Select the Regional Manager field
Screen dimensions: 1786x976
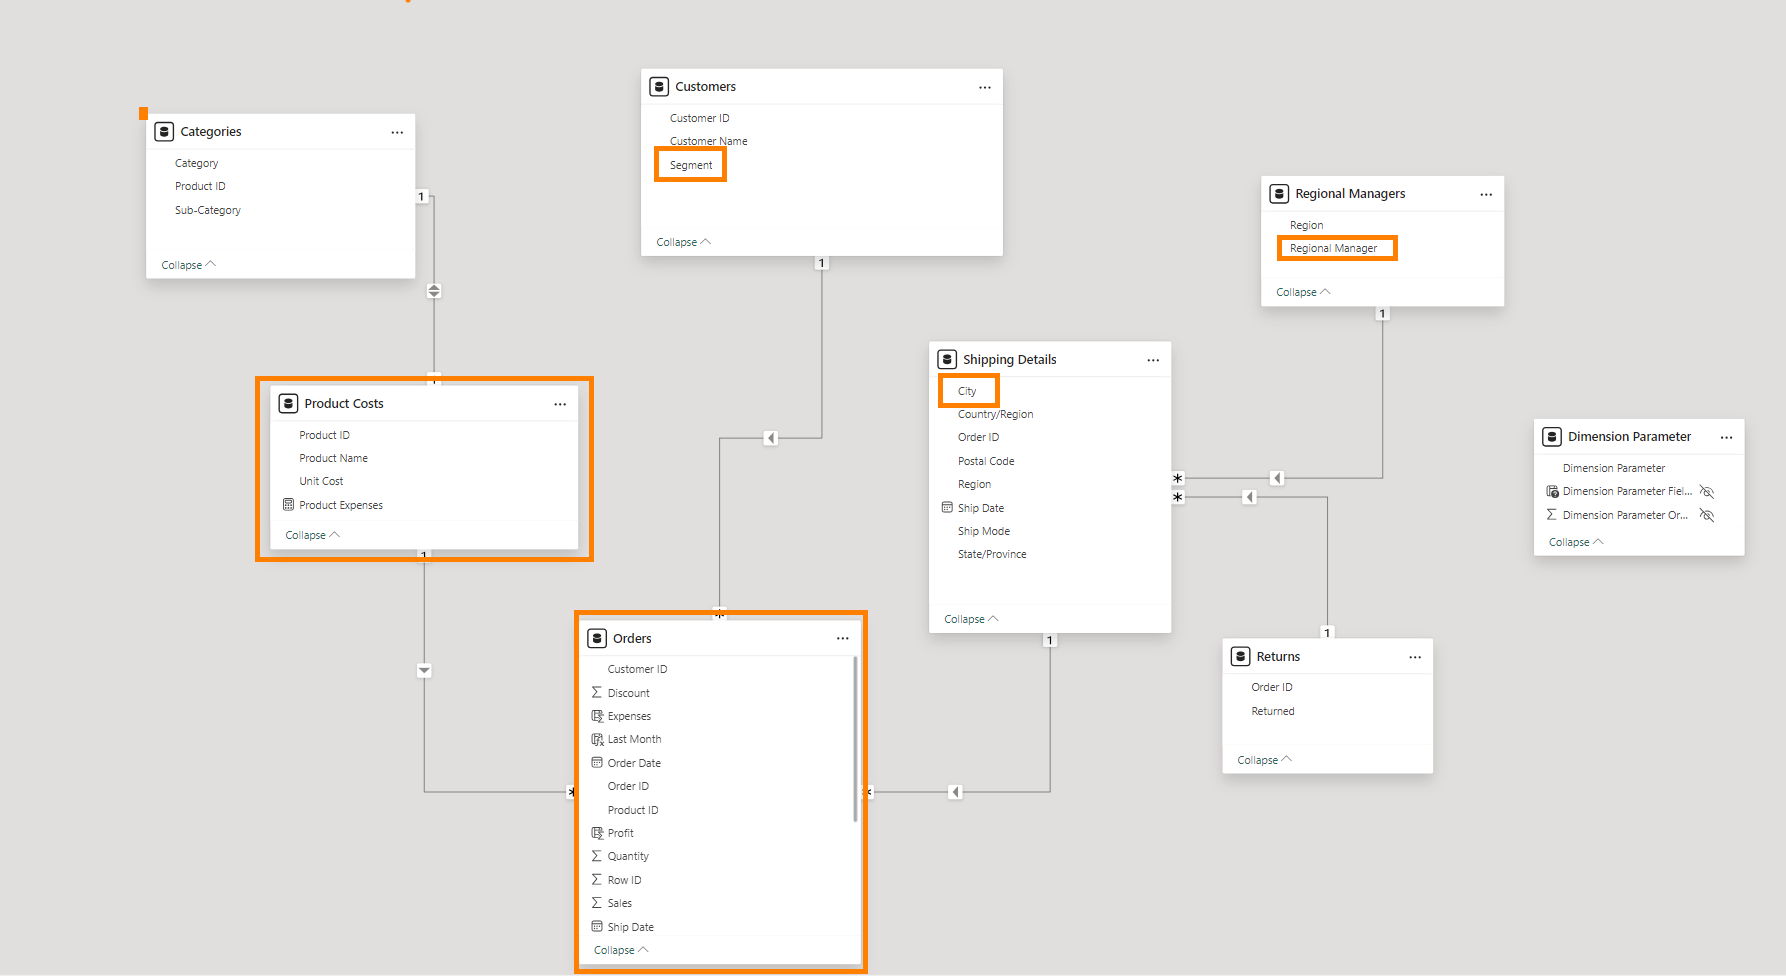pyautogui.click(x=1333, y=248)
